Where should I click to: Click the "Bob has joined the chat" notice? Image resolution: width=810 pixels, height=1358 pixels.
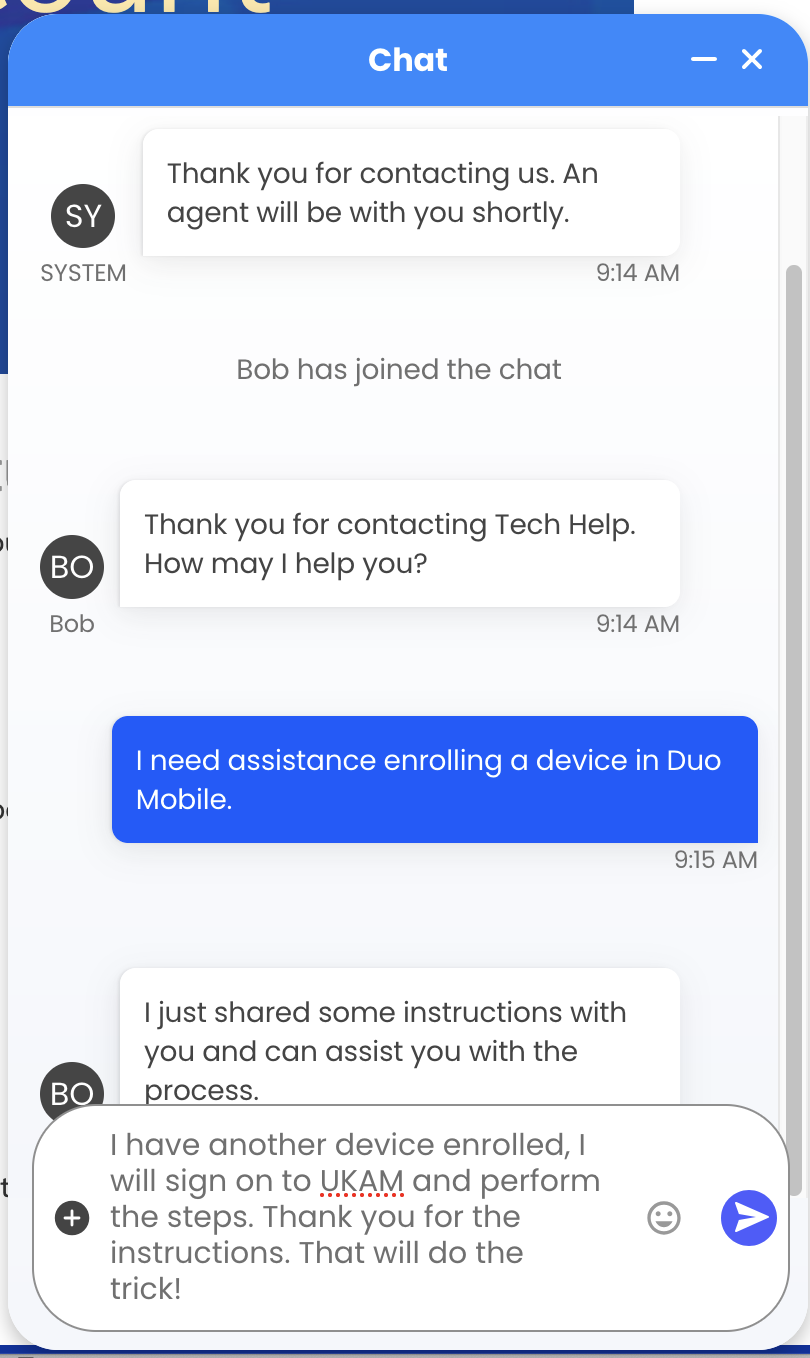(399, 369)
